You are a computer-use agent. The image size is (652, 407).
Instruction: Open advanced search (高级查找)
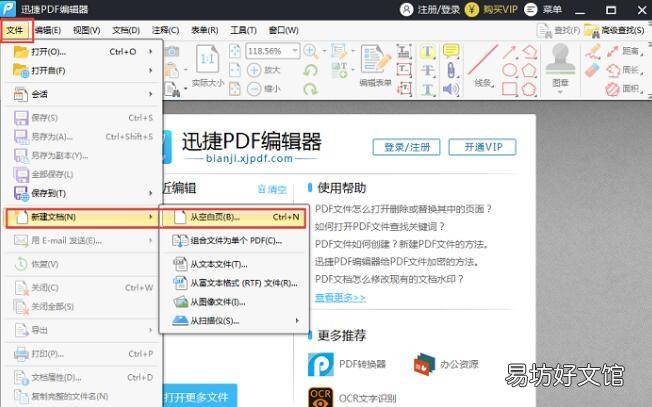(614, 30)
